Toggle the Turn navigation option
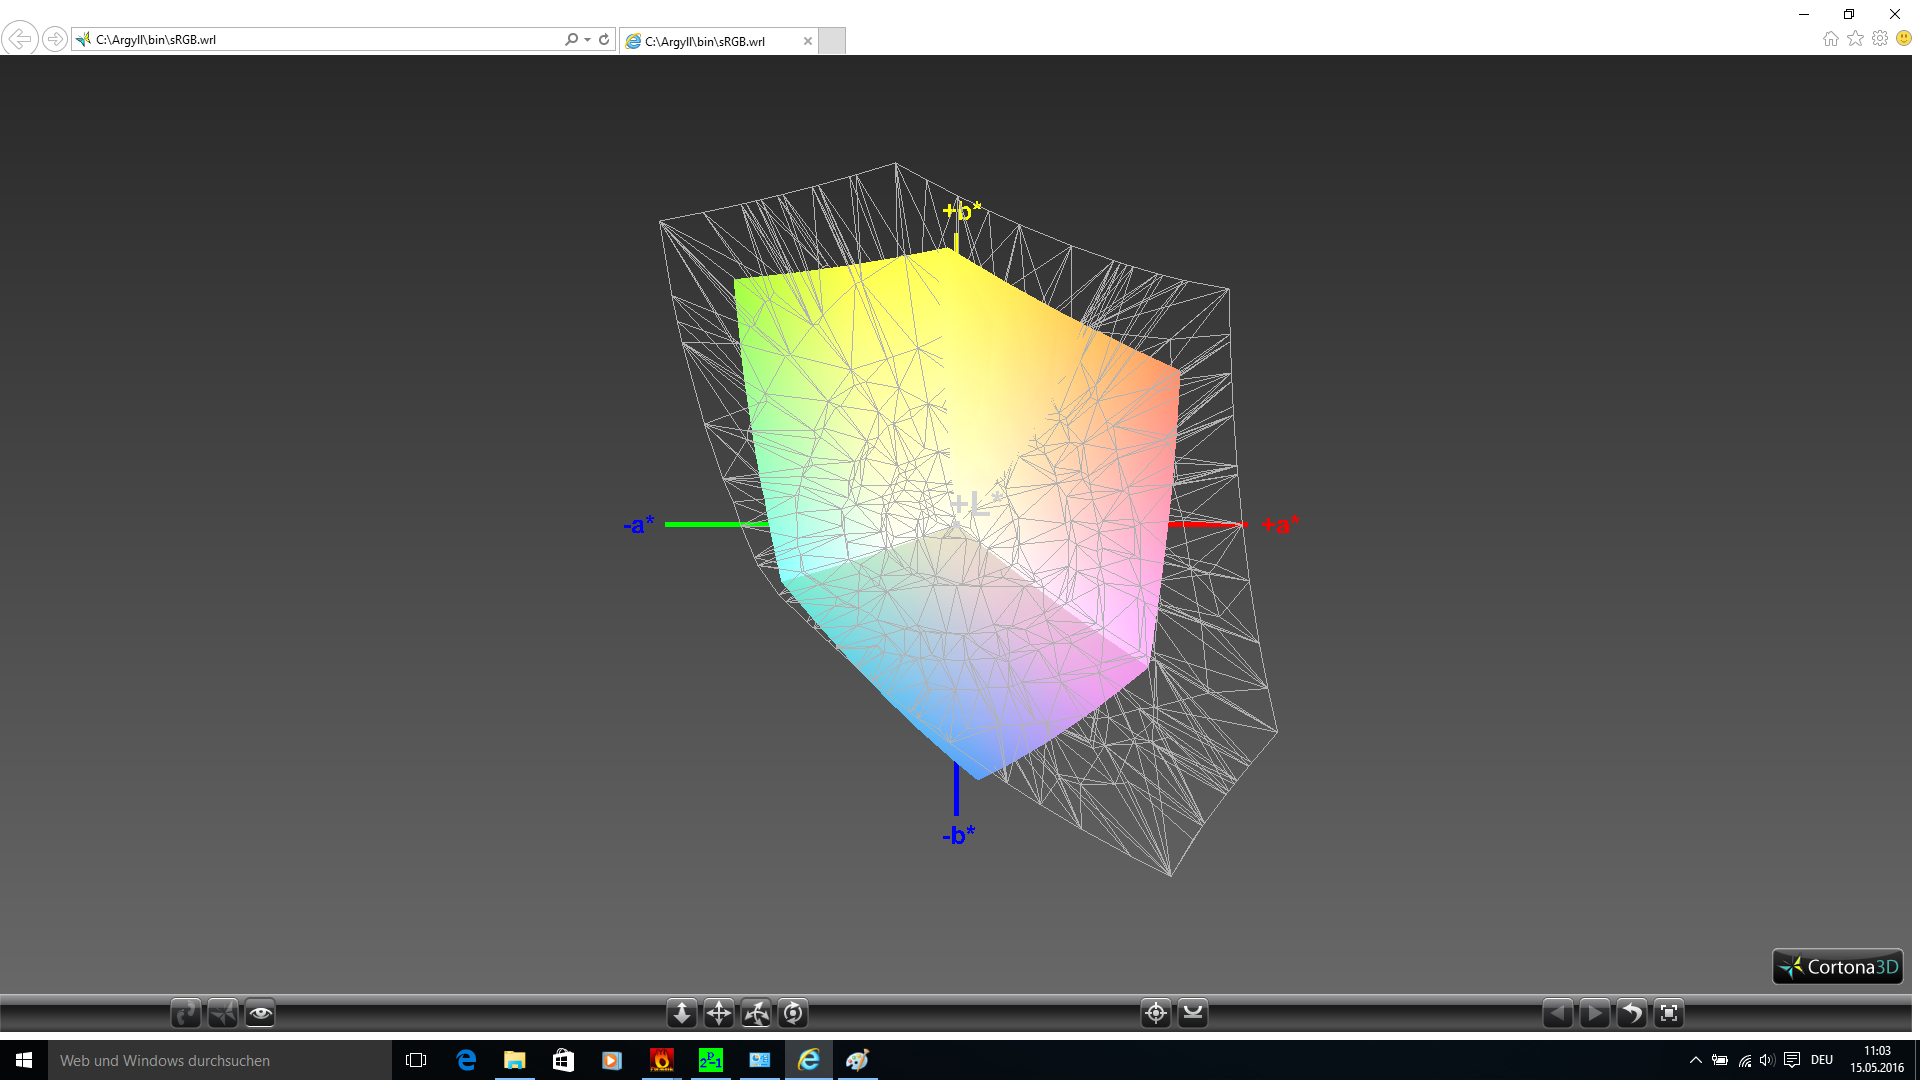The height and width of the screenshot is (1080, 1920). click(756, 1014)
